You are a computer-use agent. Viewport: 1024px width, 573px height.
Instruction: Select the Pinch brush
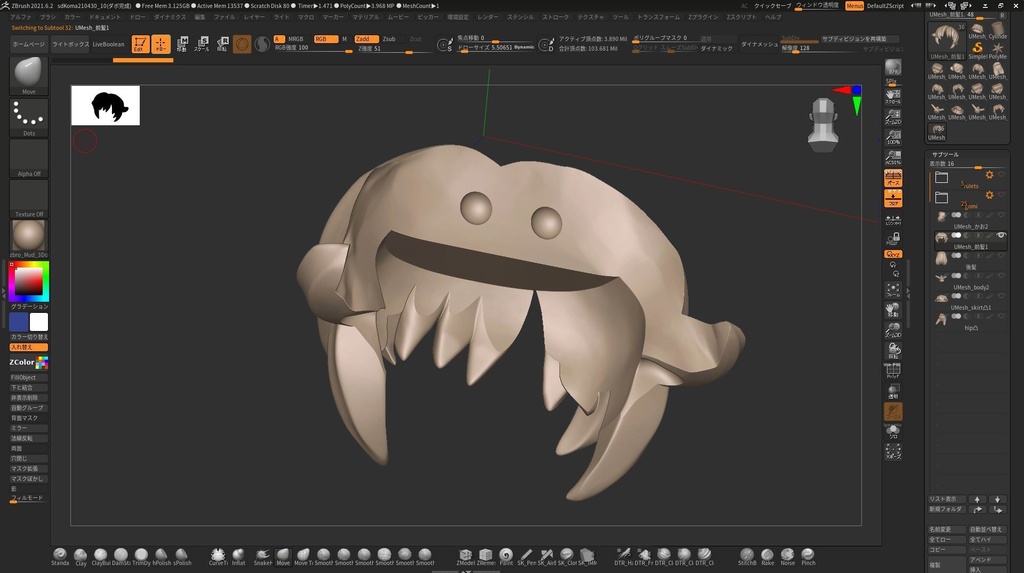pos(808,555)
